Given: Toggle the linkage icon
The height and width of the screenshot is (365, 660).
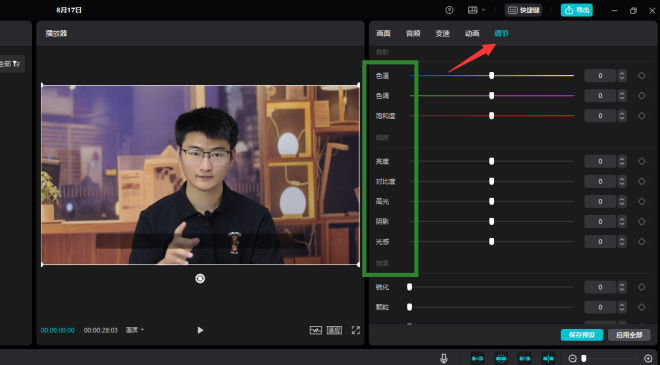Looking at the screenshot, I should [524, 358].
